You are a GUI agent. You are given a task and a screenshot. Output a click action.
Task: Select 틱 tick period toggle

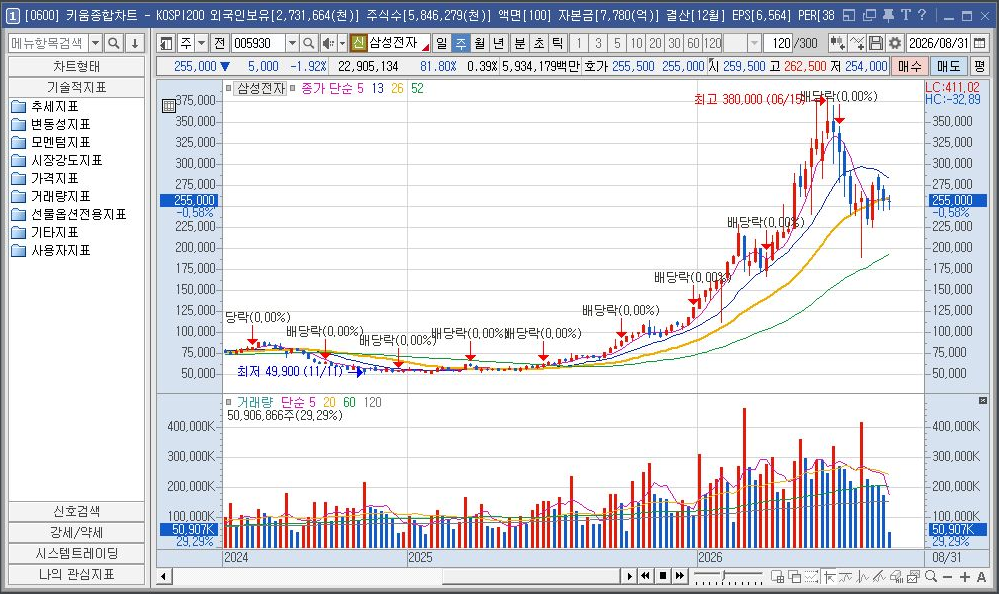tap(558, 43)
